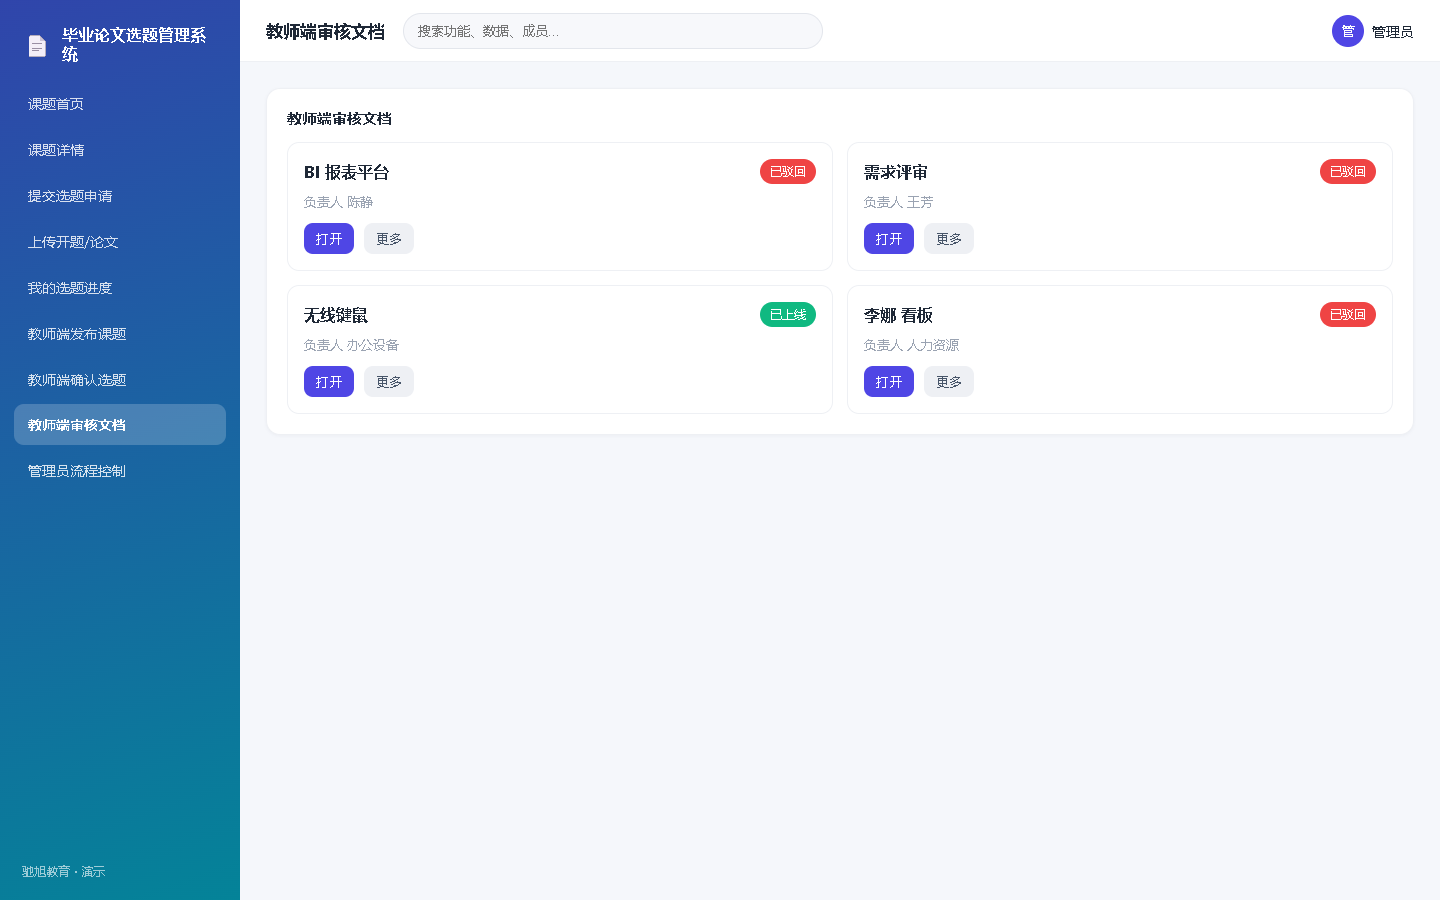The height and width of the screenshot is (900, 1440).
Task: Click the 管理员 username label
Action: pyautogui.click(x=1392, y=32)
